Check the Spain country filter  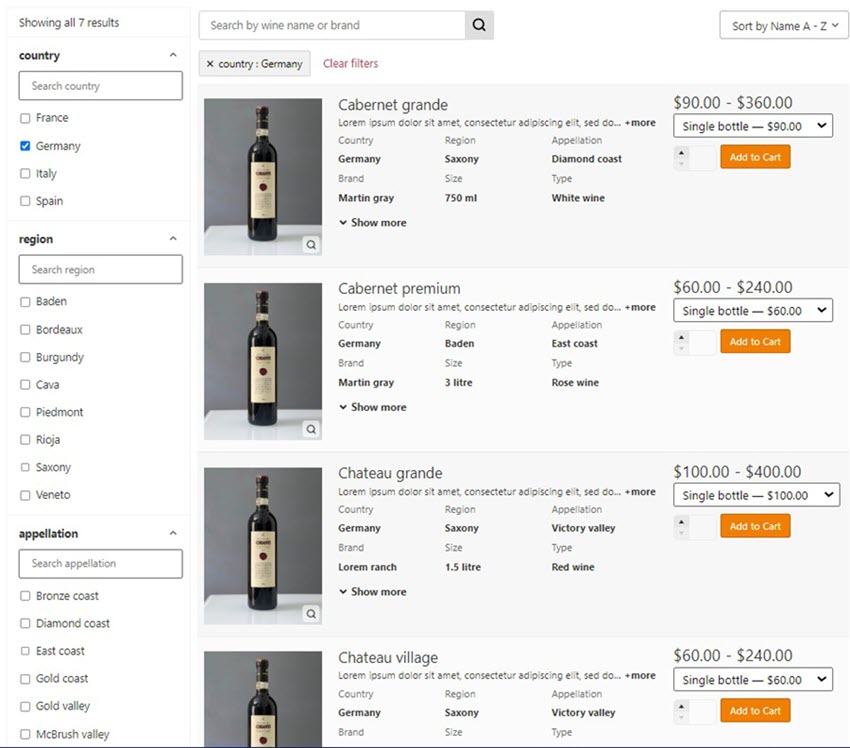pos(25,201)
